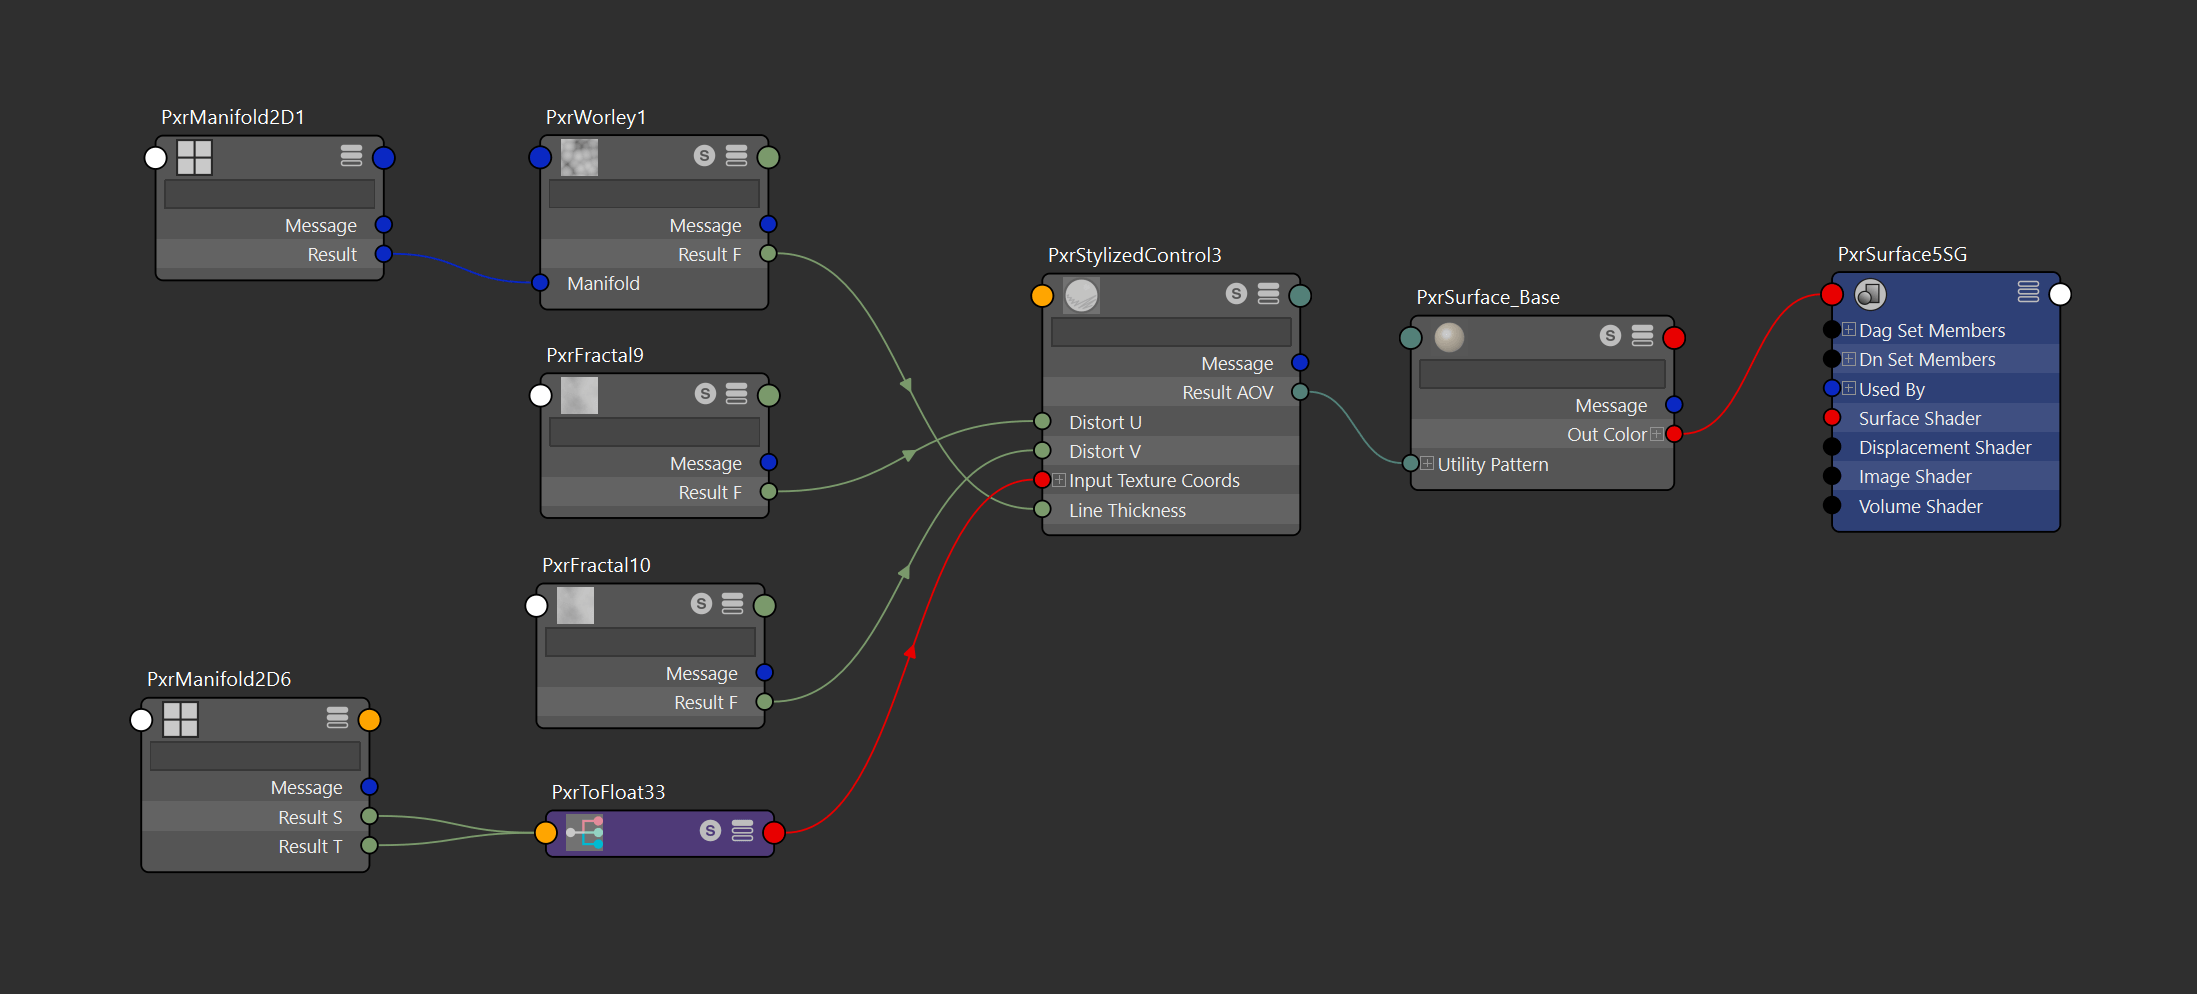Click the fractal preview thumbnail on PxrFractal10
Screen dimensions: 2197x994
574,605
